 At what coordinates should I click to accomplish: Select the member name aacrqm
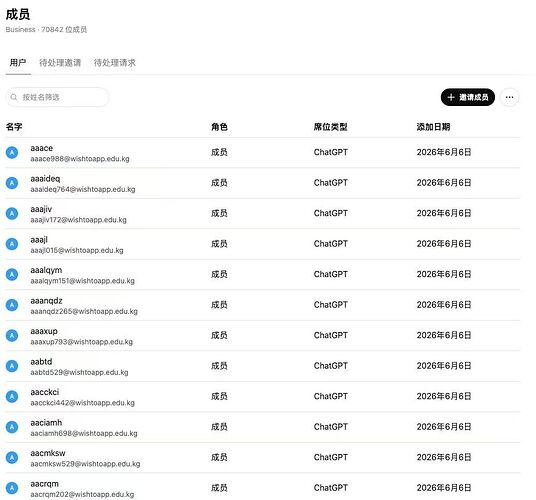click(44, 484)
